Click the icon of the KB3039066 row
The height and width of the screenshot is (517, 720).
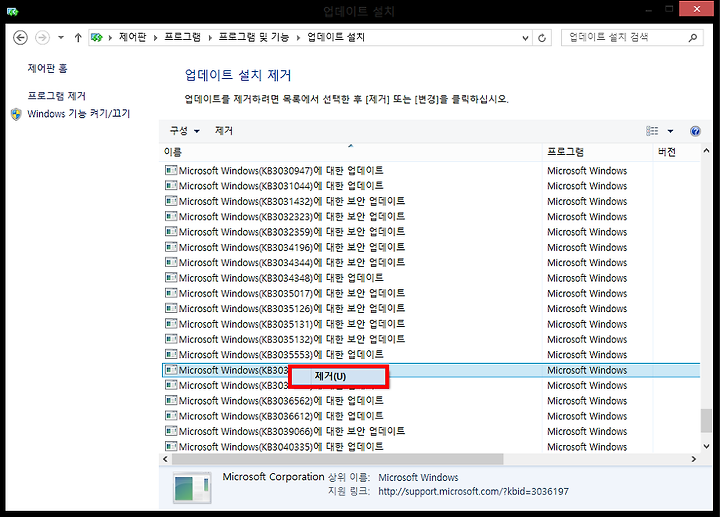point(171,431)
